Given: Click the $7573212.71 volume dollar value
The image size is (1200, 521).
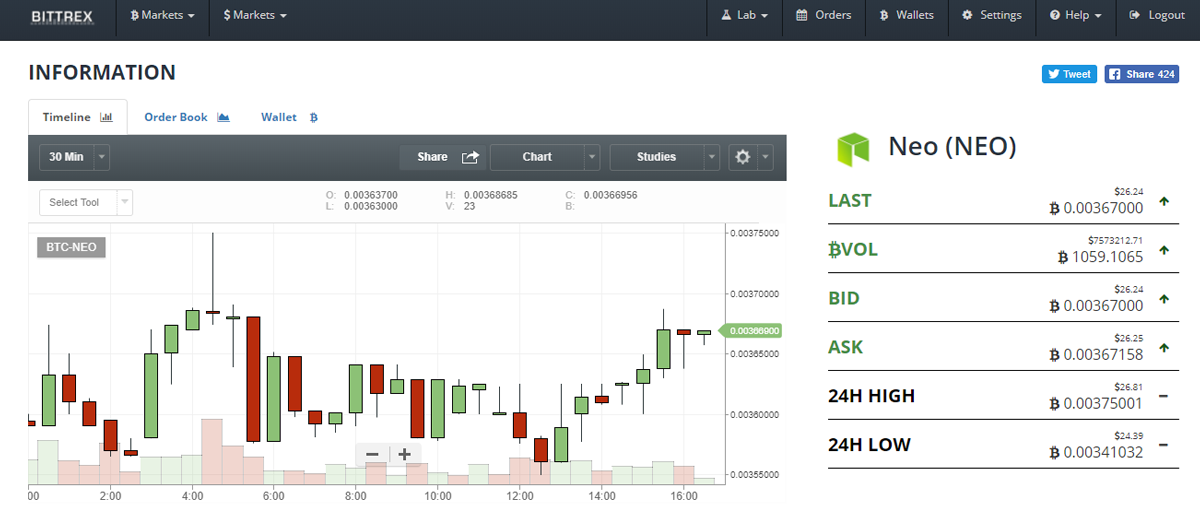Looking at the screenshot, I should tap(1114, 240).
